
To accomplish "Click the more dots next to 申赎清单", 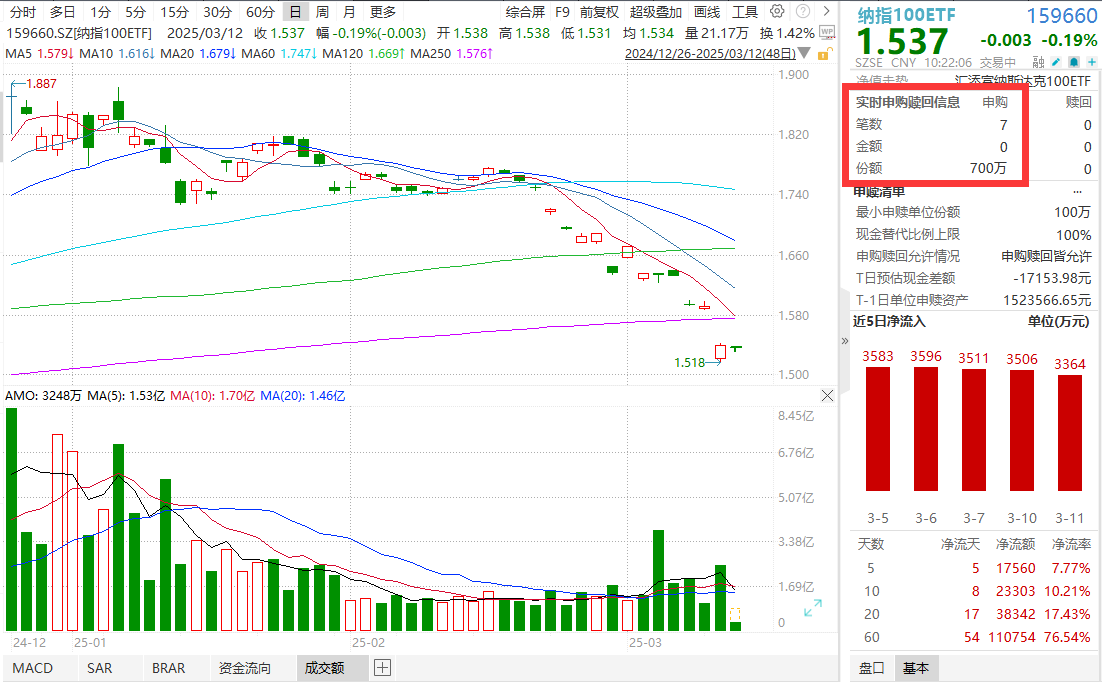I will 1077,190.
